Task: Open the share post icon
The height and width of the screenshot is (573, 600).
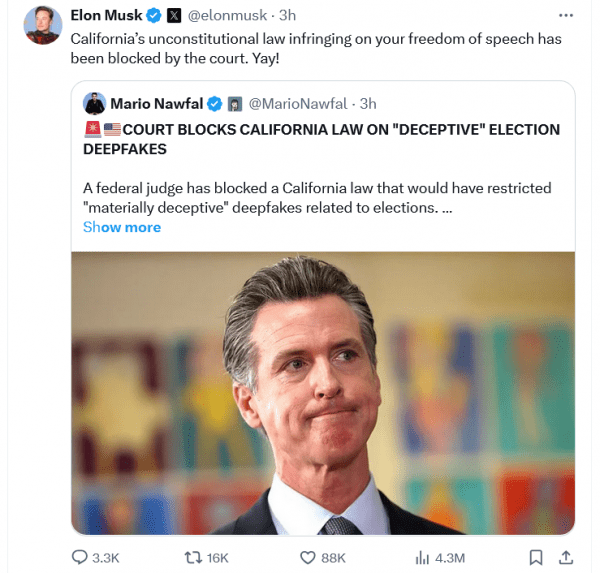Action: (x=566, y=557)
